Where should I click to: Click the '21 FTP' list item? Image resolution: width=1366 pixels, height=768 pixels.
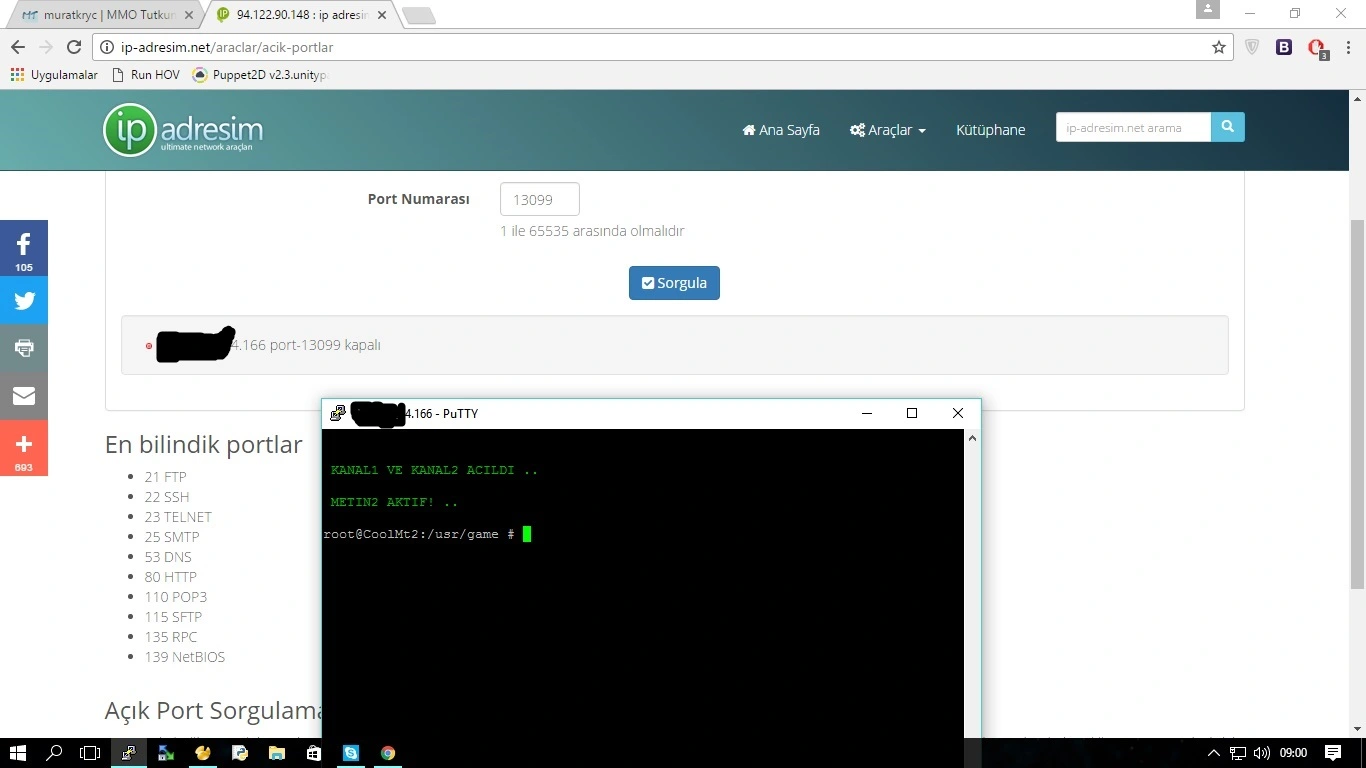click(165, 477)
